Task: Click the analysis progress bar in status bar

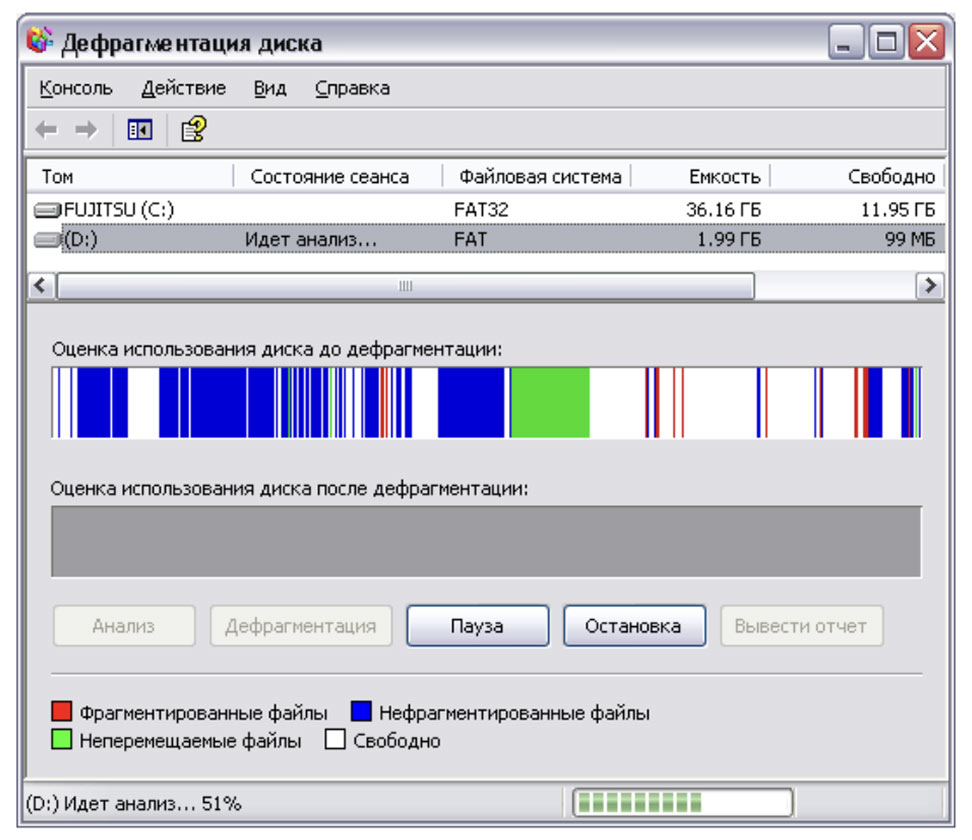Action: click(x=683, y=803)
